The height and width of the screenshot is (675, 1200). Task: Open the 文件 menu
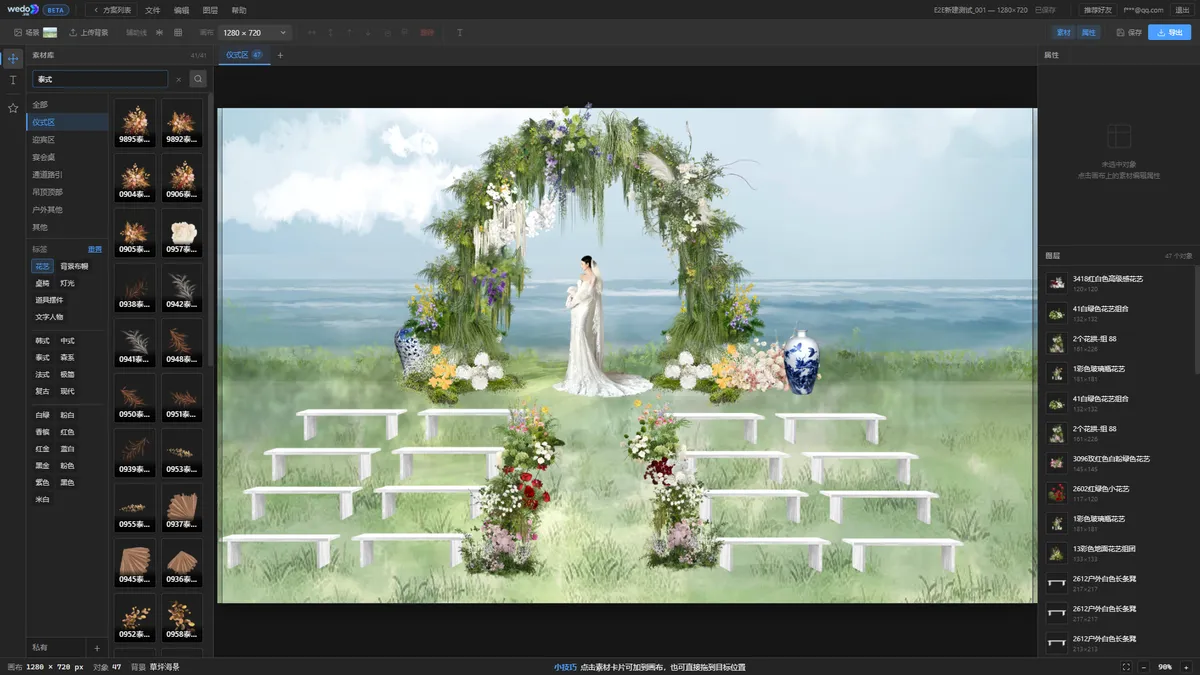[x=152, y=10]
